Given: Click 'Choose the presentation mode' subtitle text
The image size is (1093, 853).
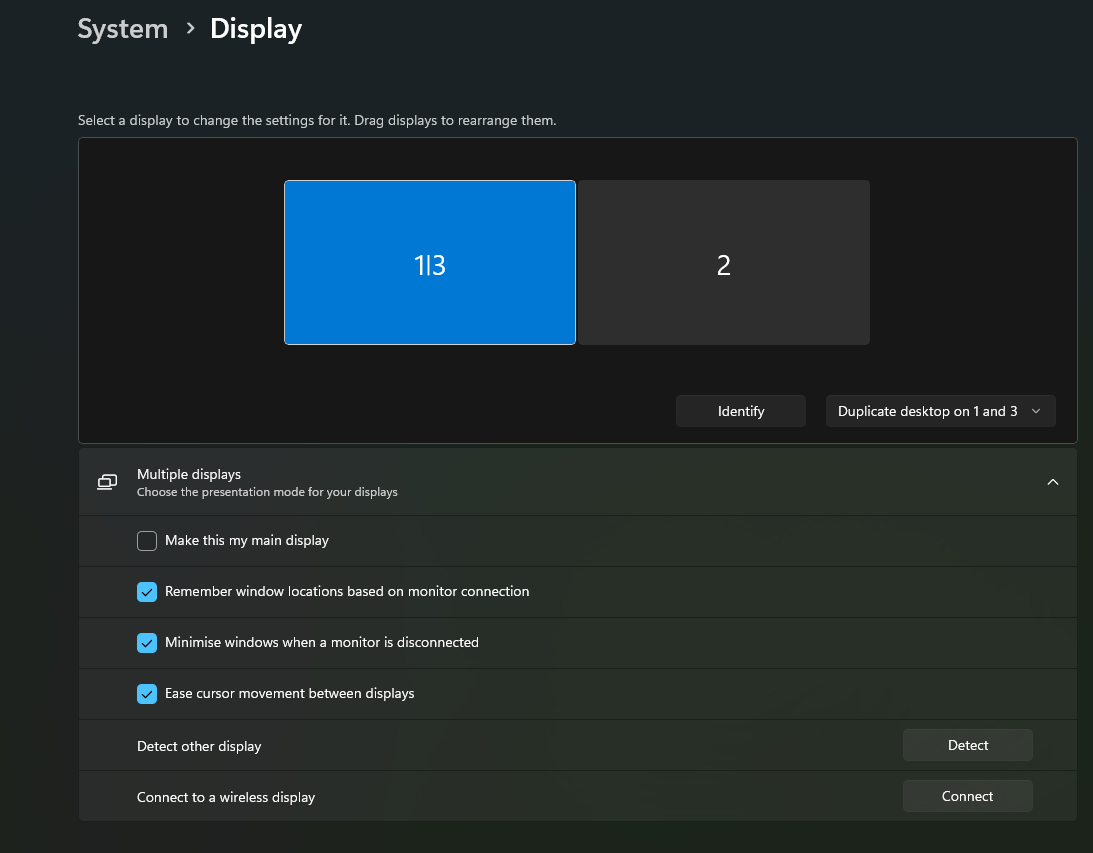Looking at the screenshot, I should pos(267,492).
